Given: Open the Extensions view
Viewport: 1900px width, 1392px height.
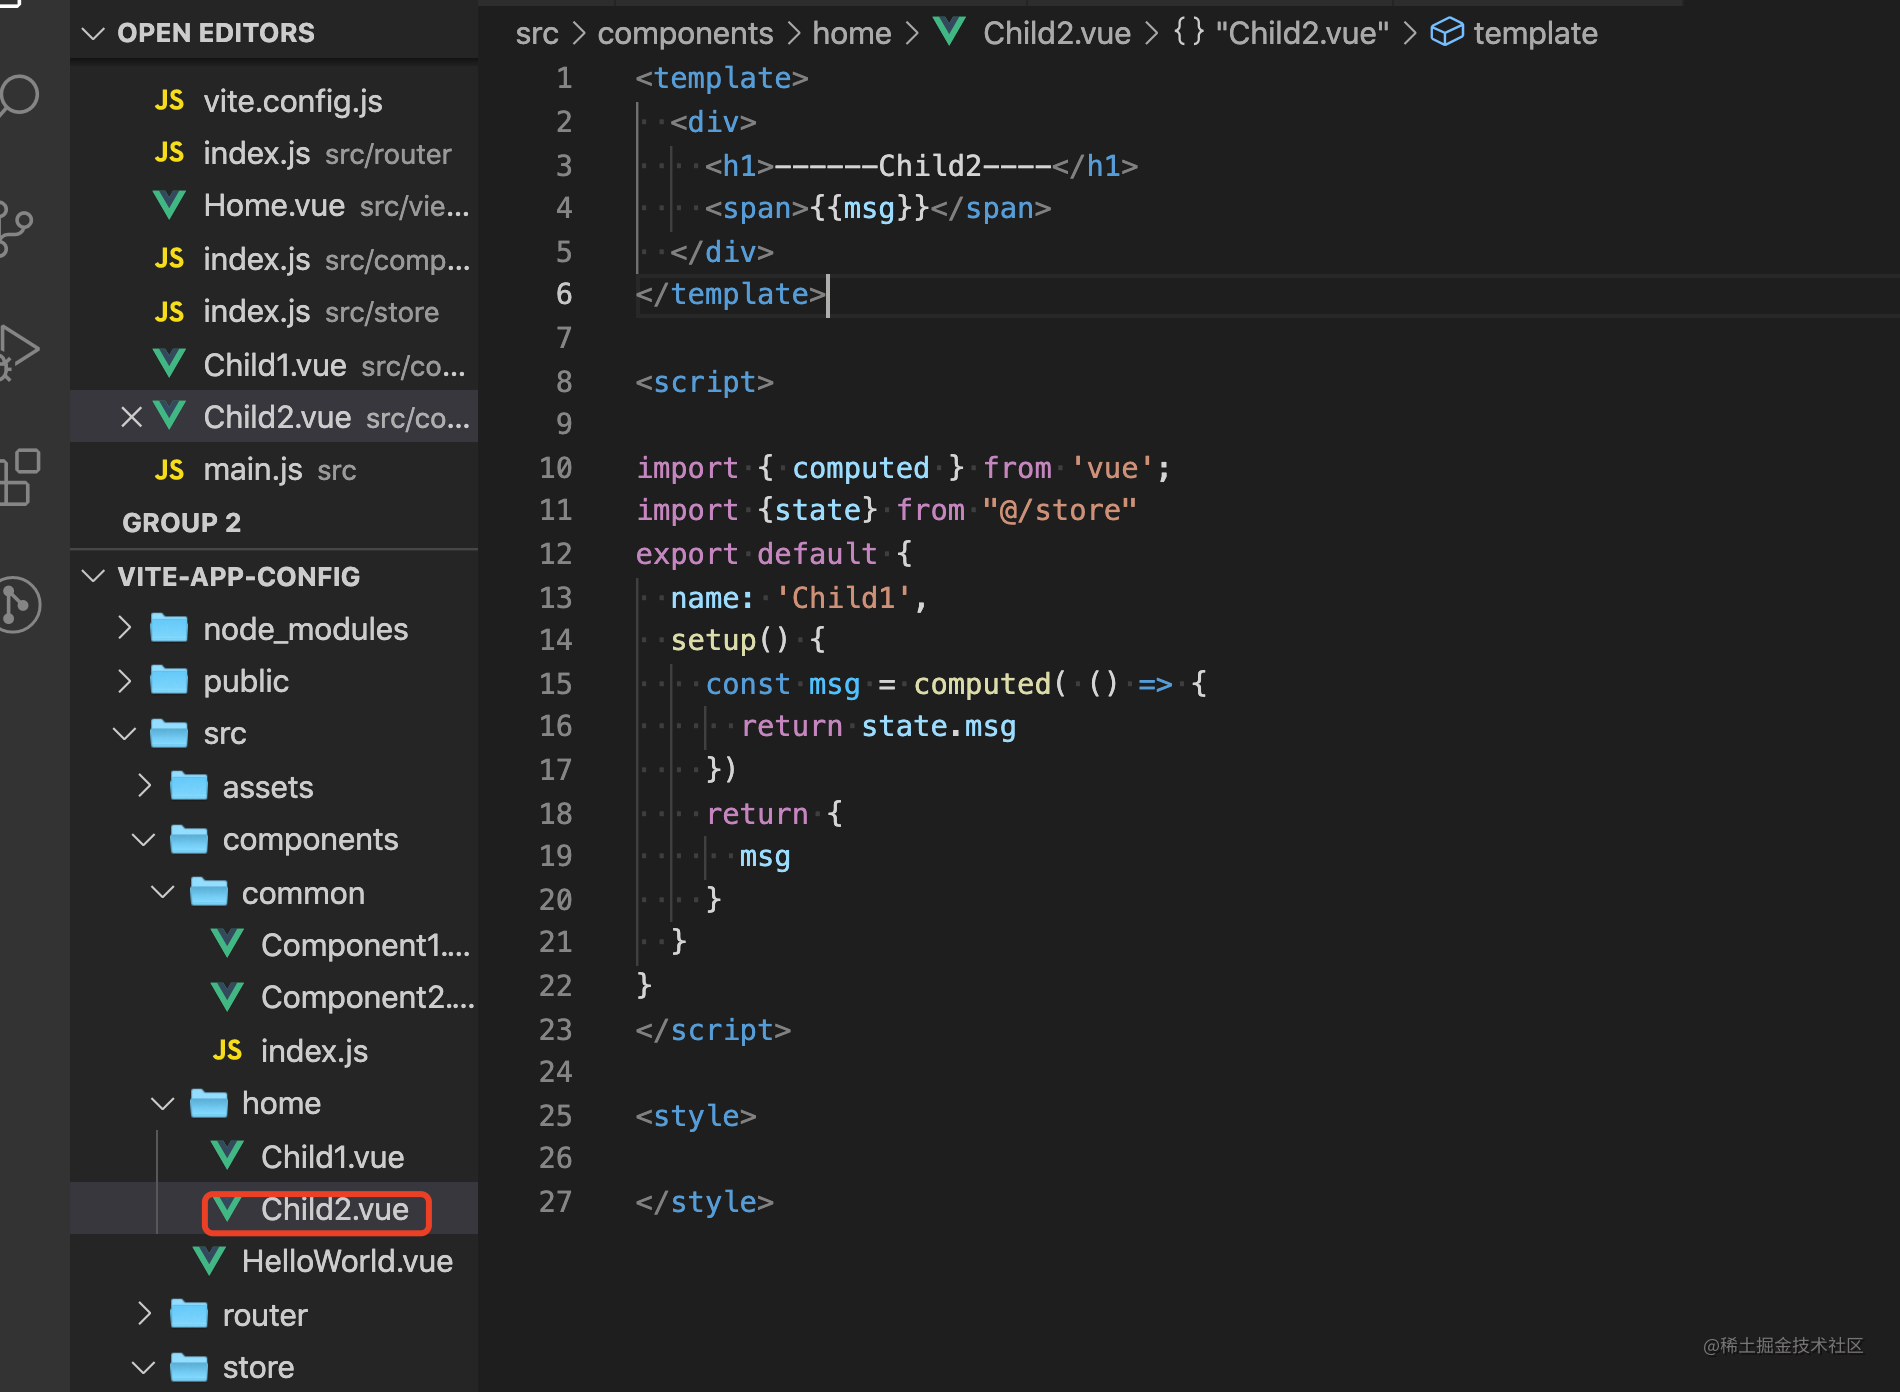Looking at the screenshot, I should 20,477.
